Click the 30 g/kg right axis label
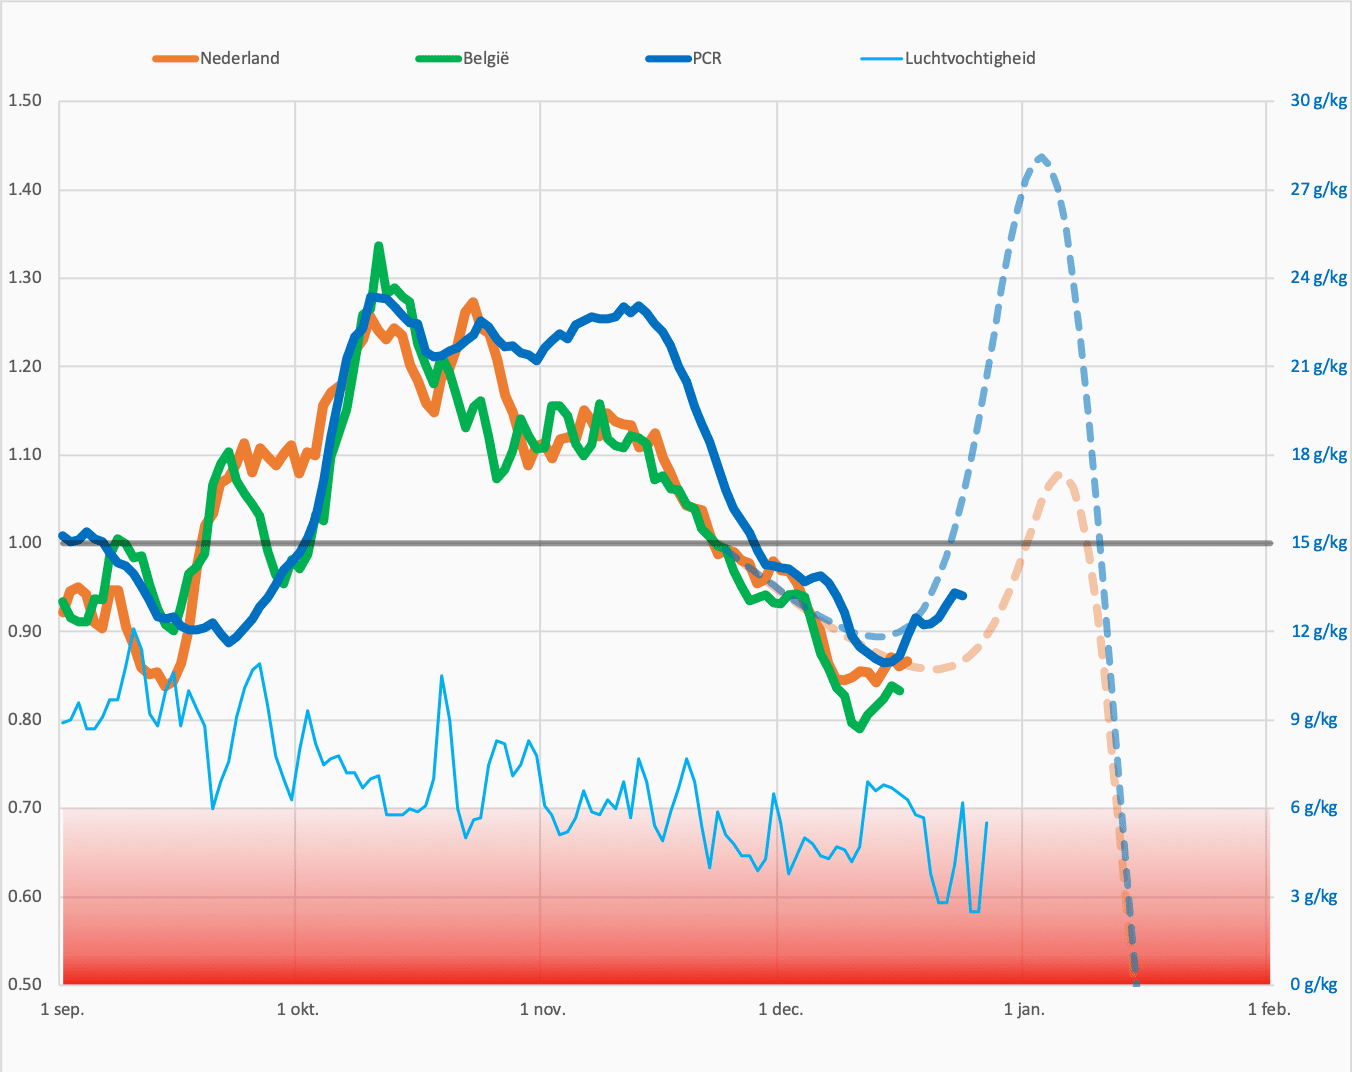Viewport: 1352px width, 1072px height. 1319,101
